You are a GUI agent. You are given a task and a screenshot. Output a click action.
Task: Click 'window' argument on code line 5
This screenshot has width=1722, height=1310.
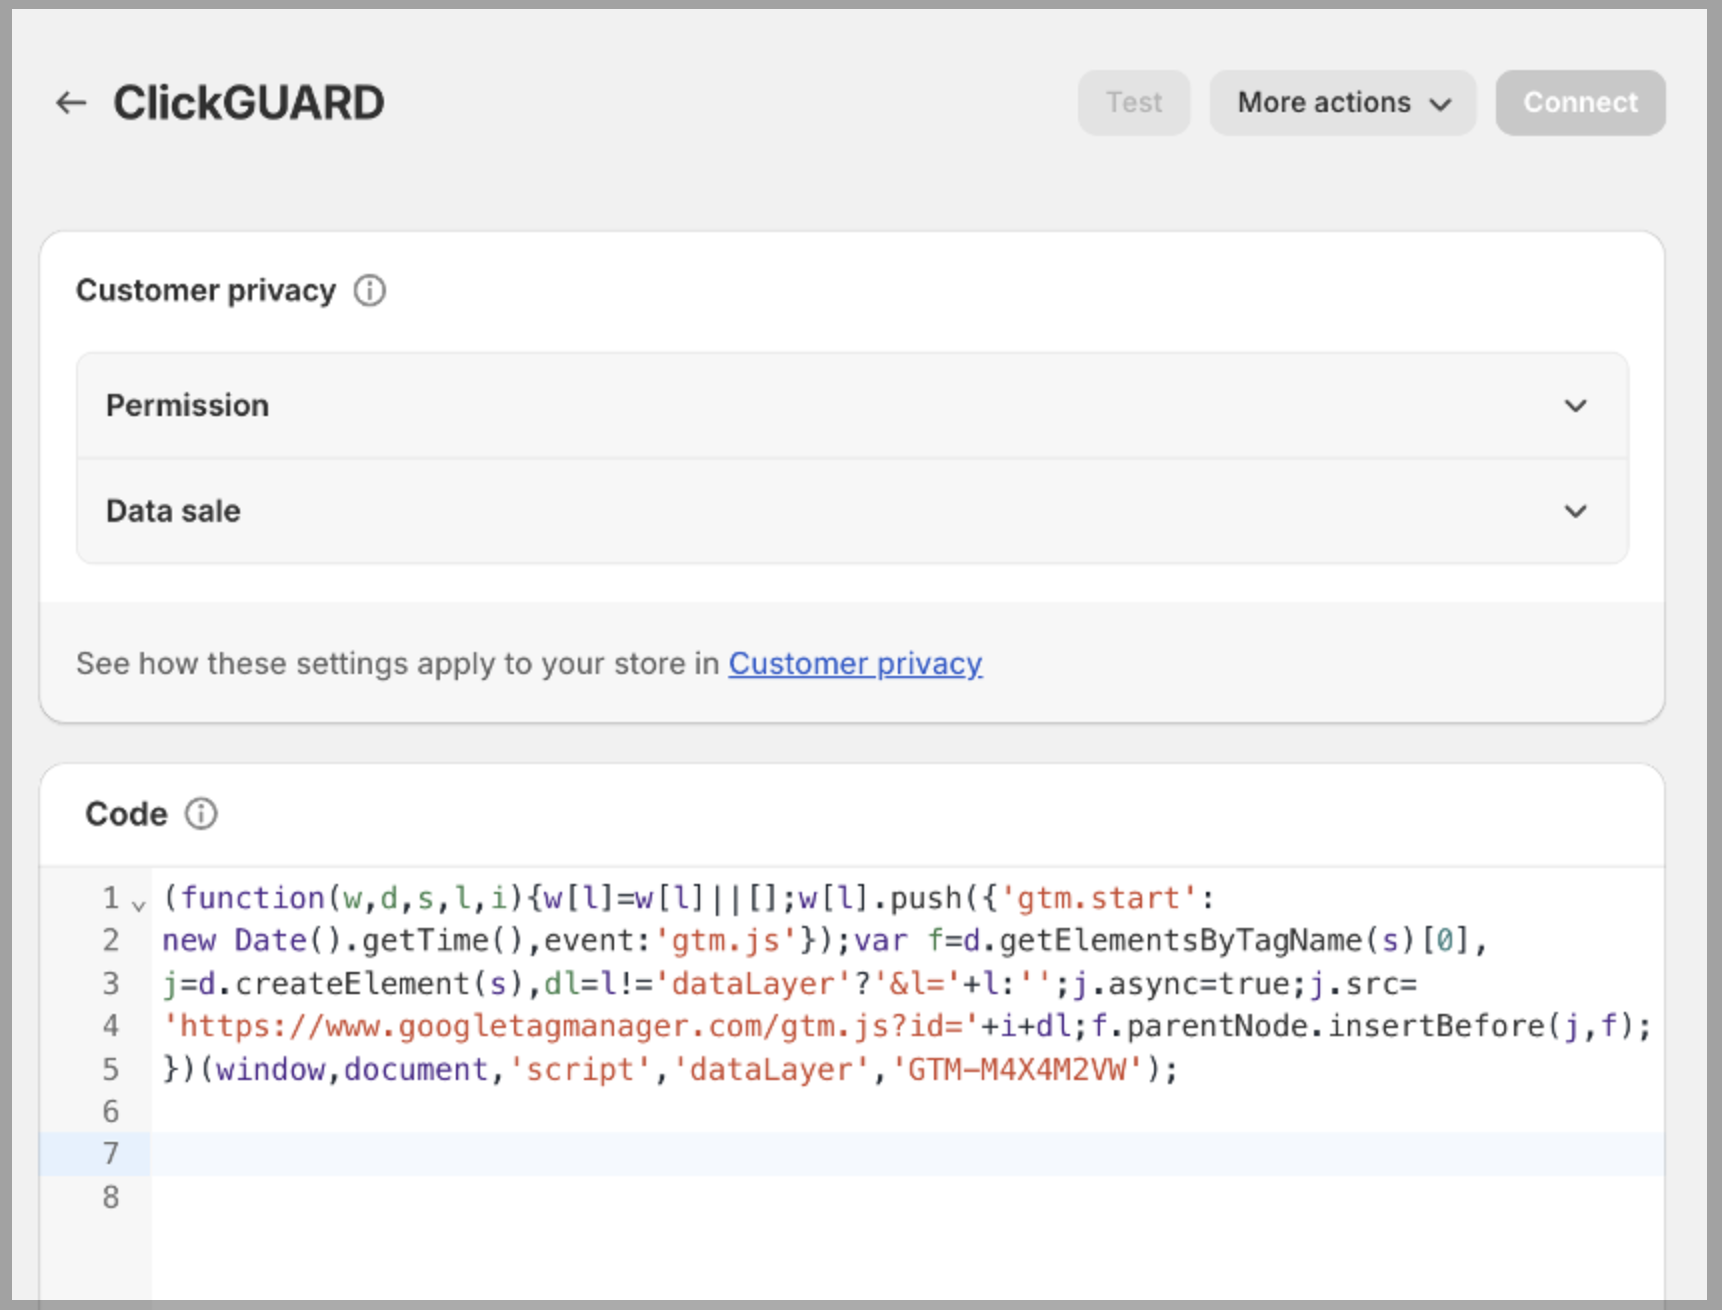click(x=270, y=1070)
